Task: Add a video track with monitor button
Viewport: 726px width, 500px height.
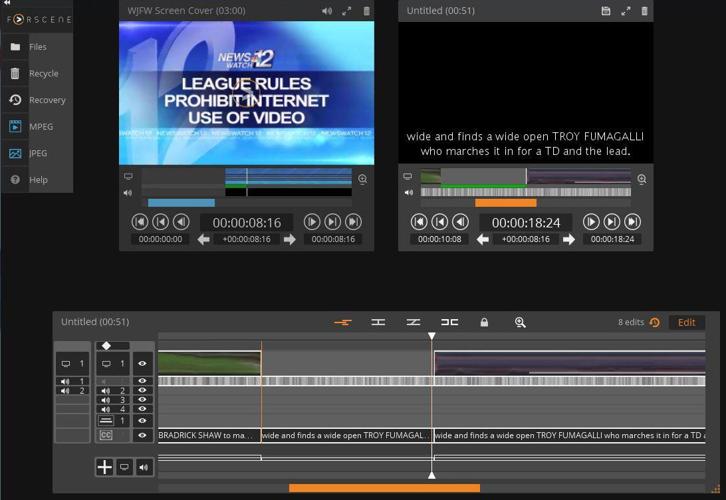Action: 124,467
